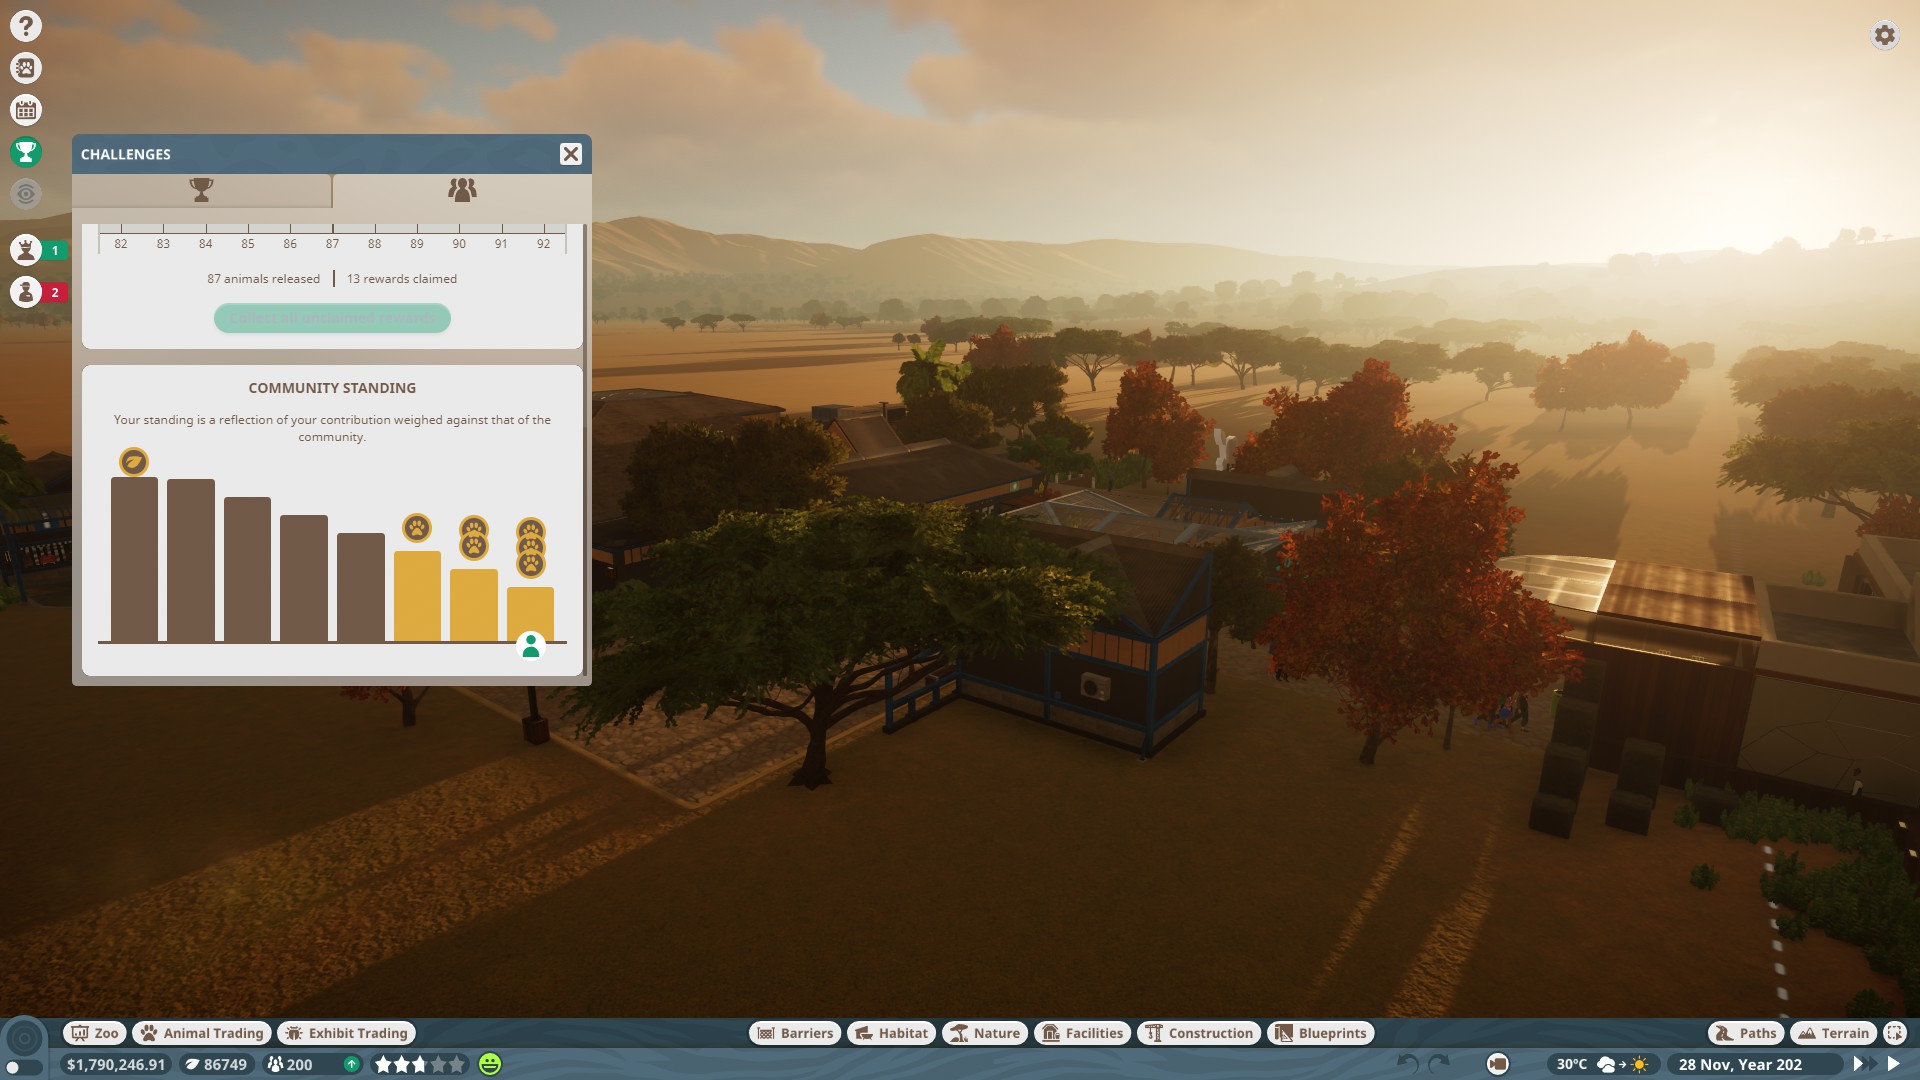
Task: Click the Collect all unclaimed rewards button
Action: [332, 318]
